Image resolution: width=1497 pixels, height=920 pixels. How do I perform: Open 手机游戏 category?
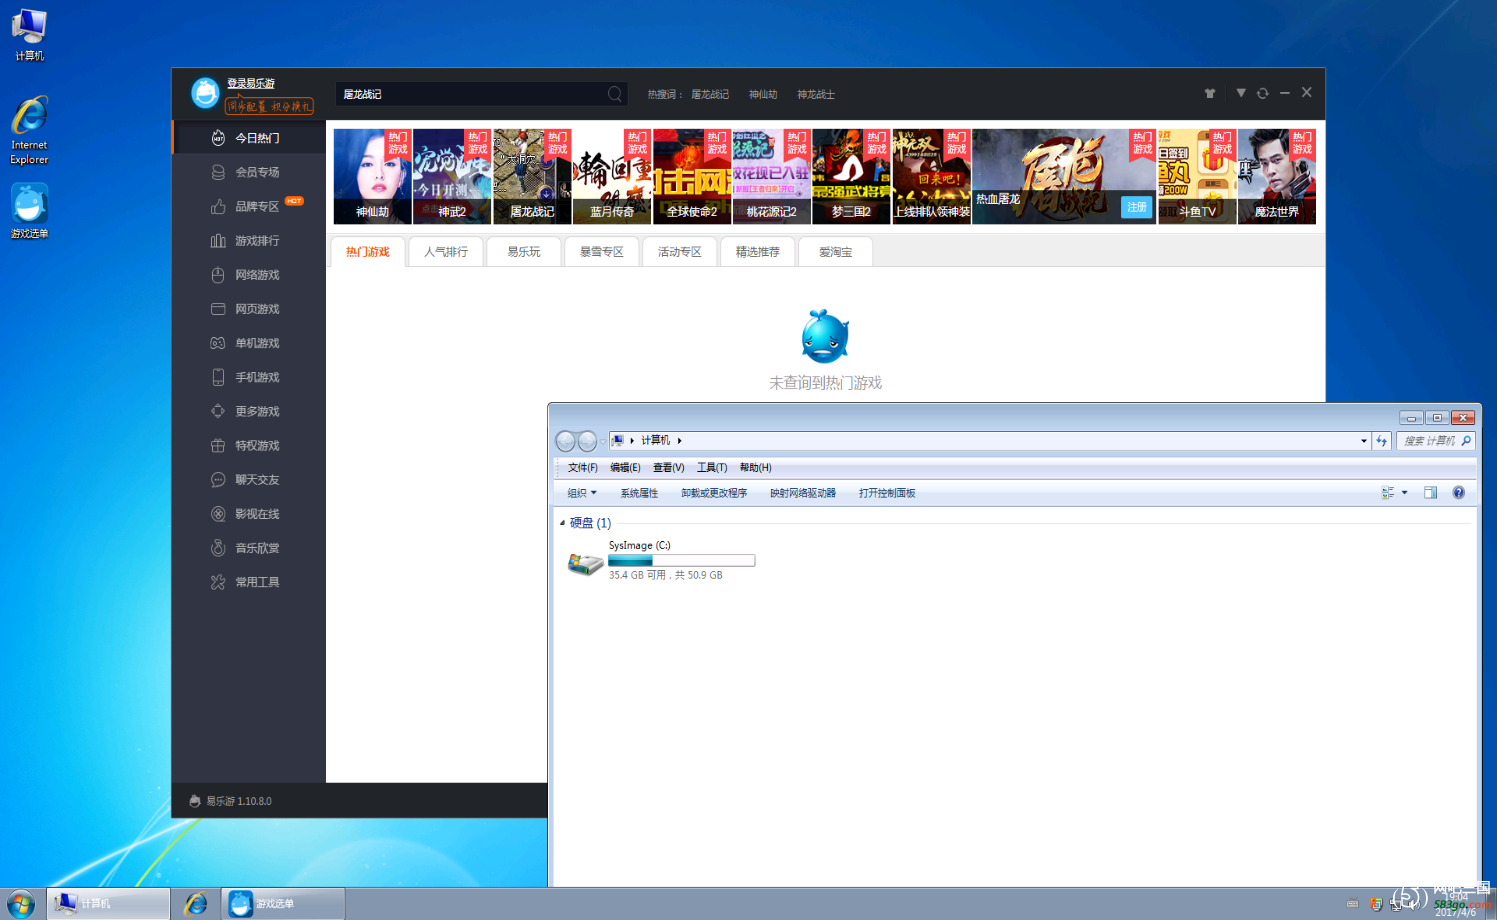(249, 377)
